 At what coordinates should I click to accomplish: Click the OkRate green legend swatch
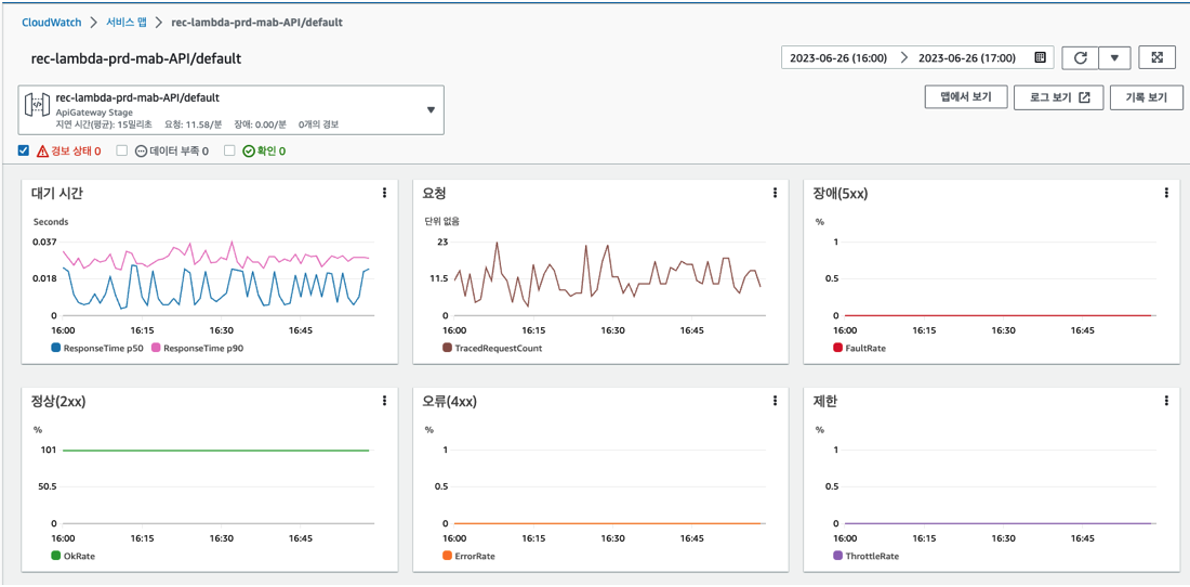(55, 556)
